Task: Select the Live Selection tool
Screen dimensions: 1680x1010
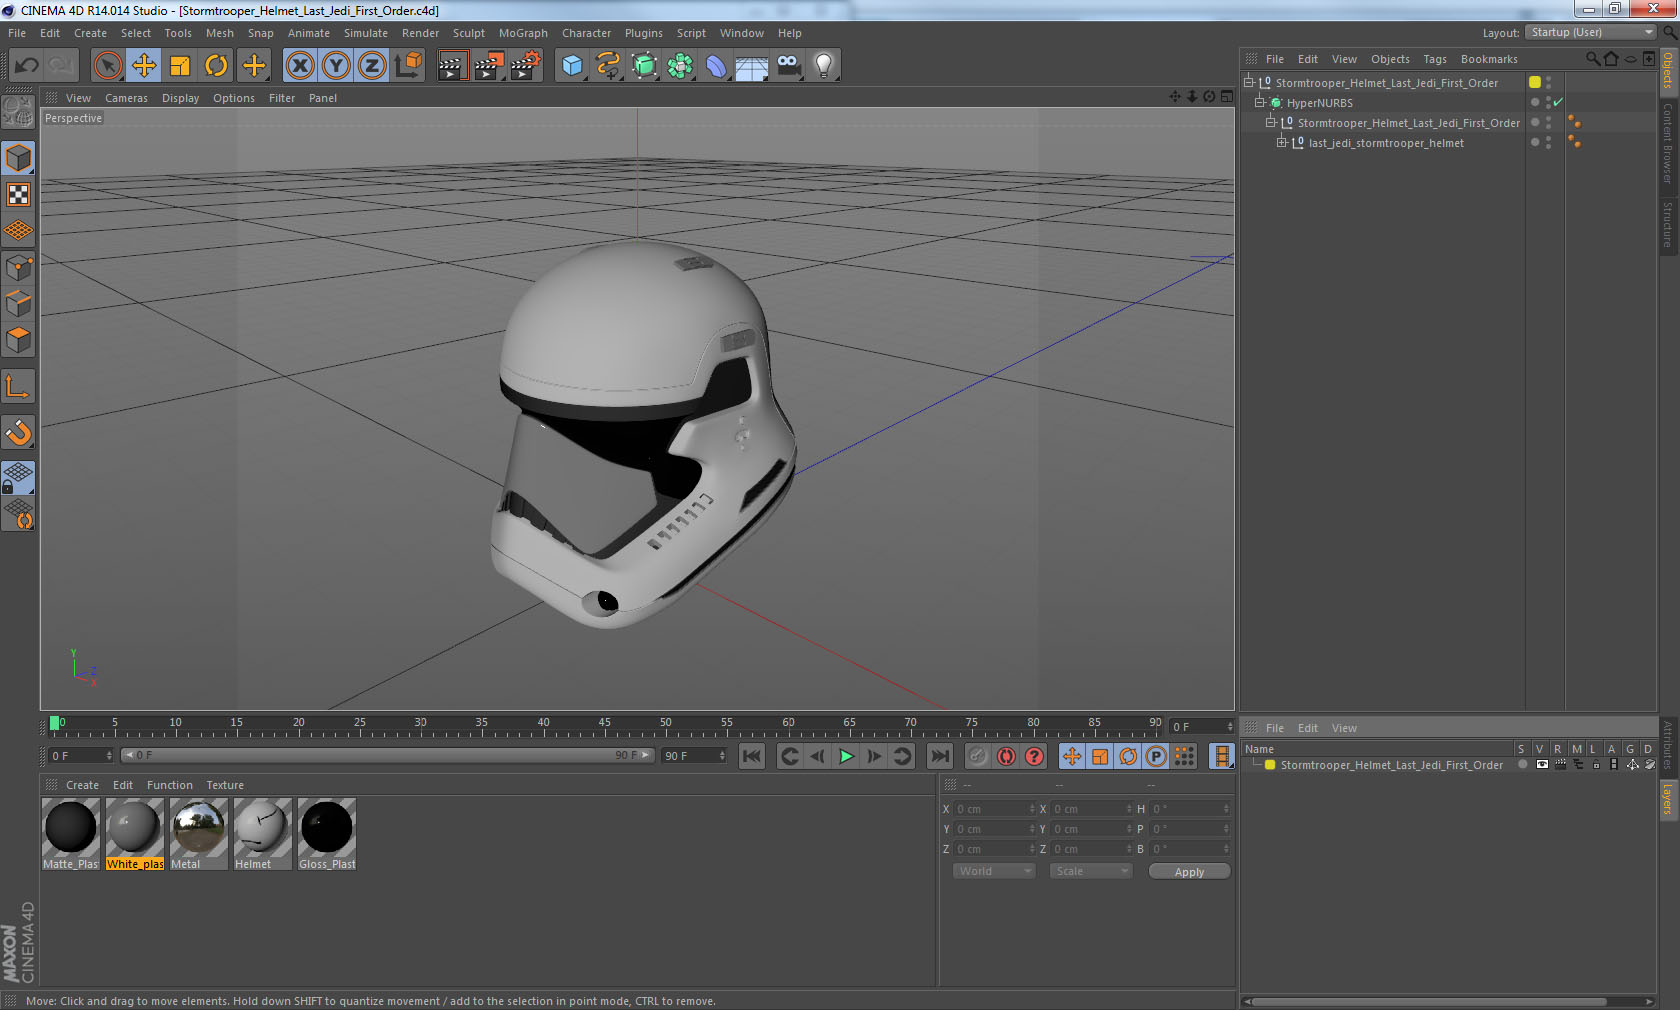Action: click(x=108, y=66)
